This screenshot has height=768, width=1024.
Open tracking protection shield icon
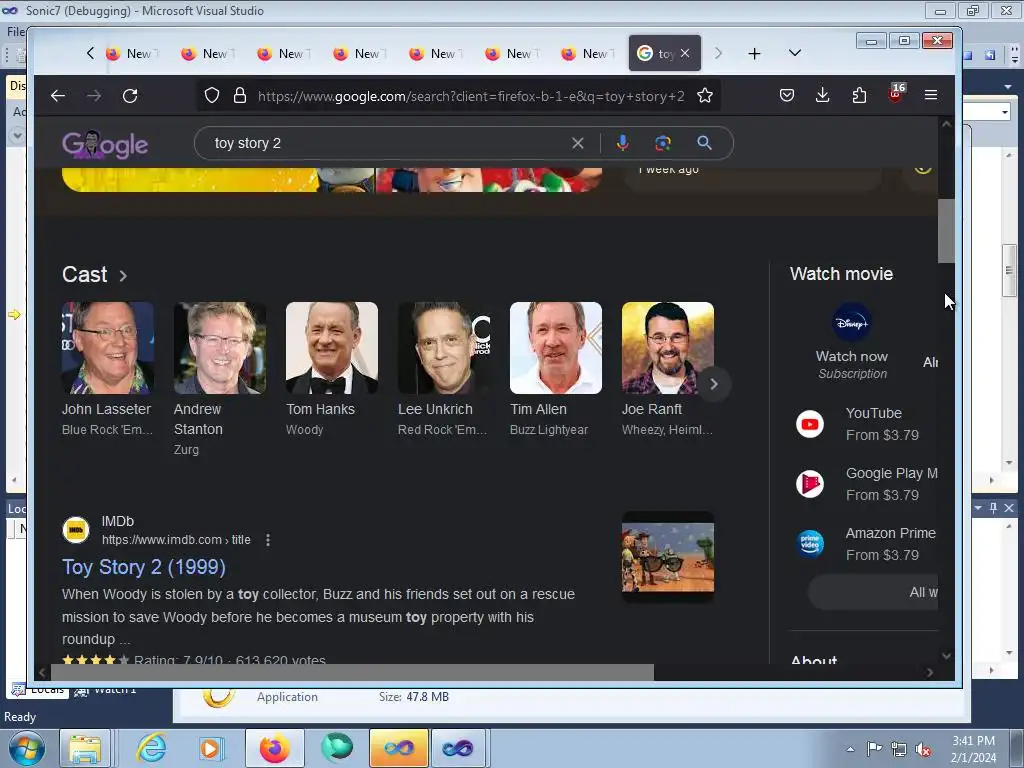[x=212, y=95]
